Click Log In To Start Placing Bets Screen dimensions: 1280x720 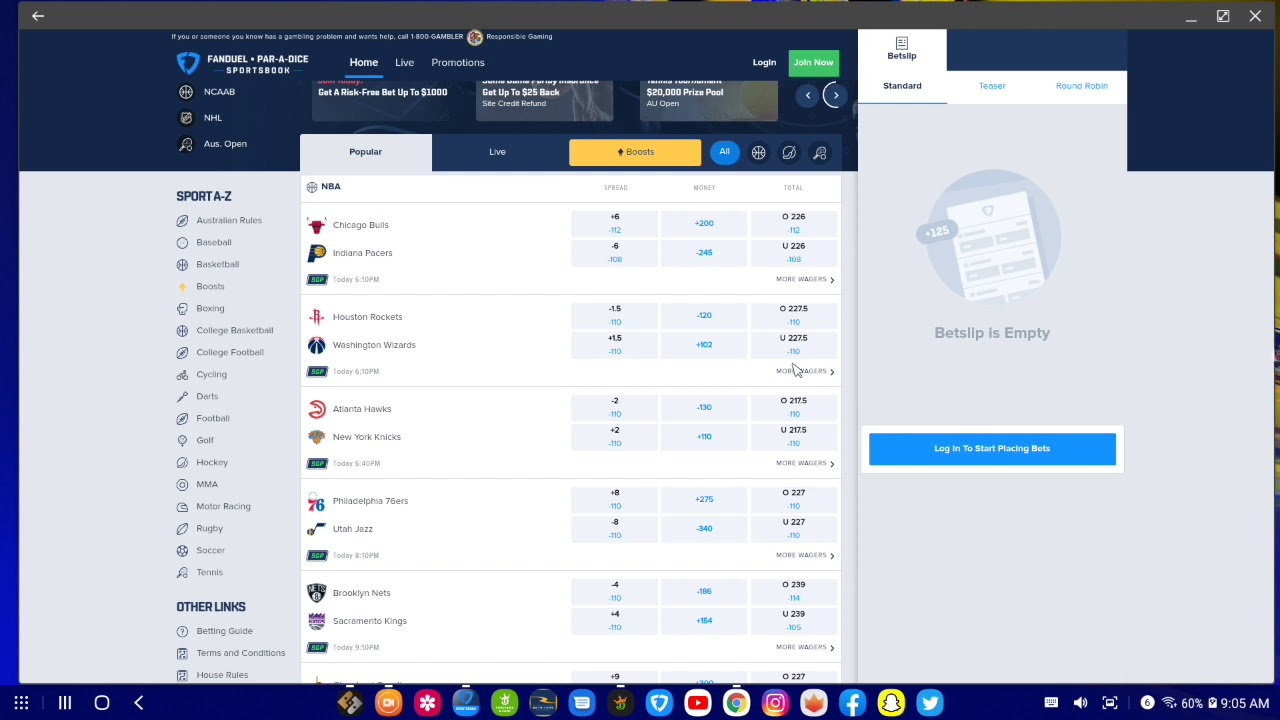[x=992, y=449]
